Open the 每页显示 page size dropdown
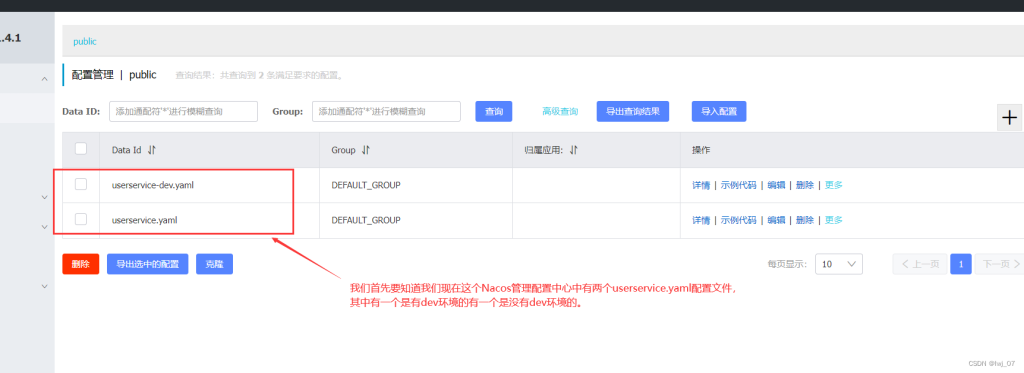Image resolution: width=1024 pixels, height=373 pixels. (x=839, y=264)
